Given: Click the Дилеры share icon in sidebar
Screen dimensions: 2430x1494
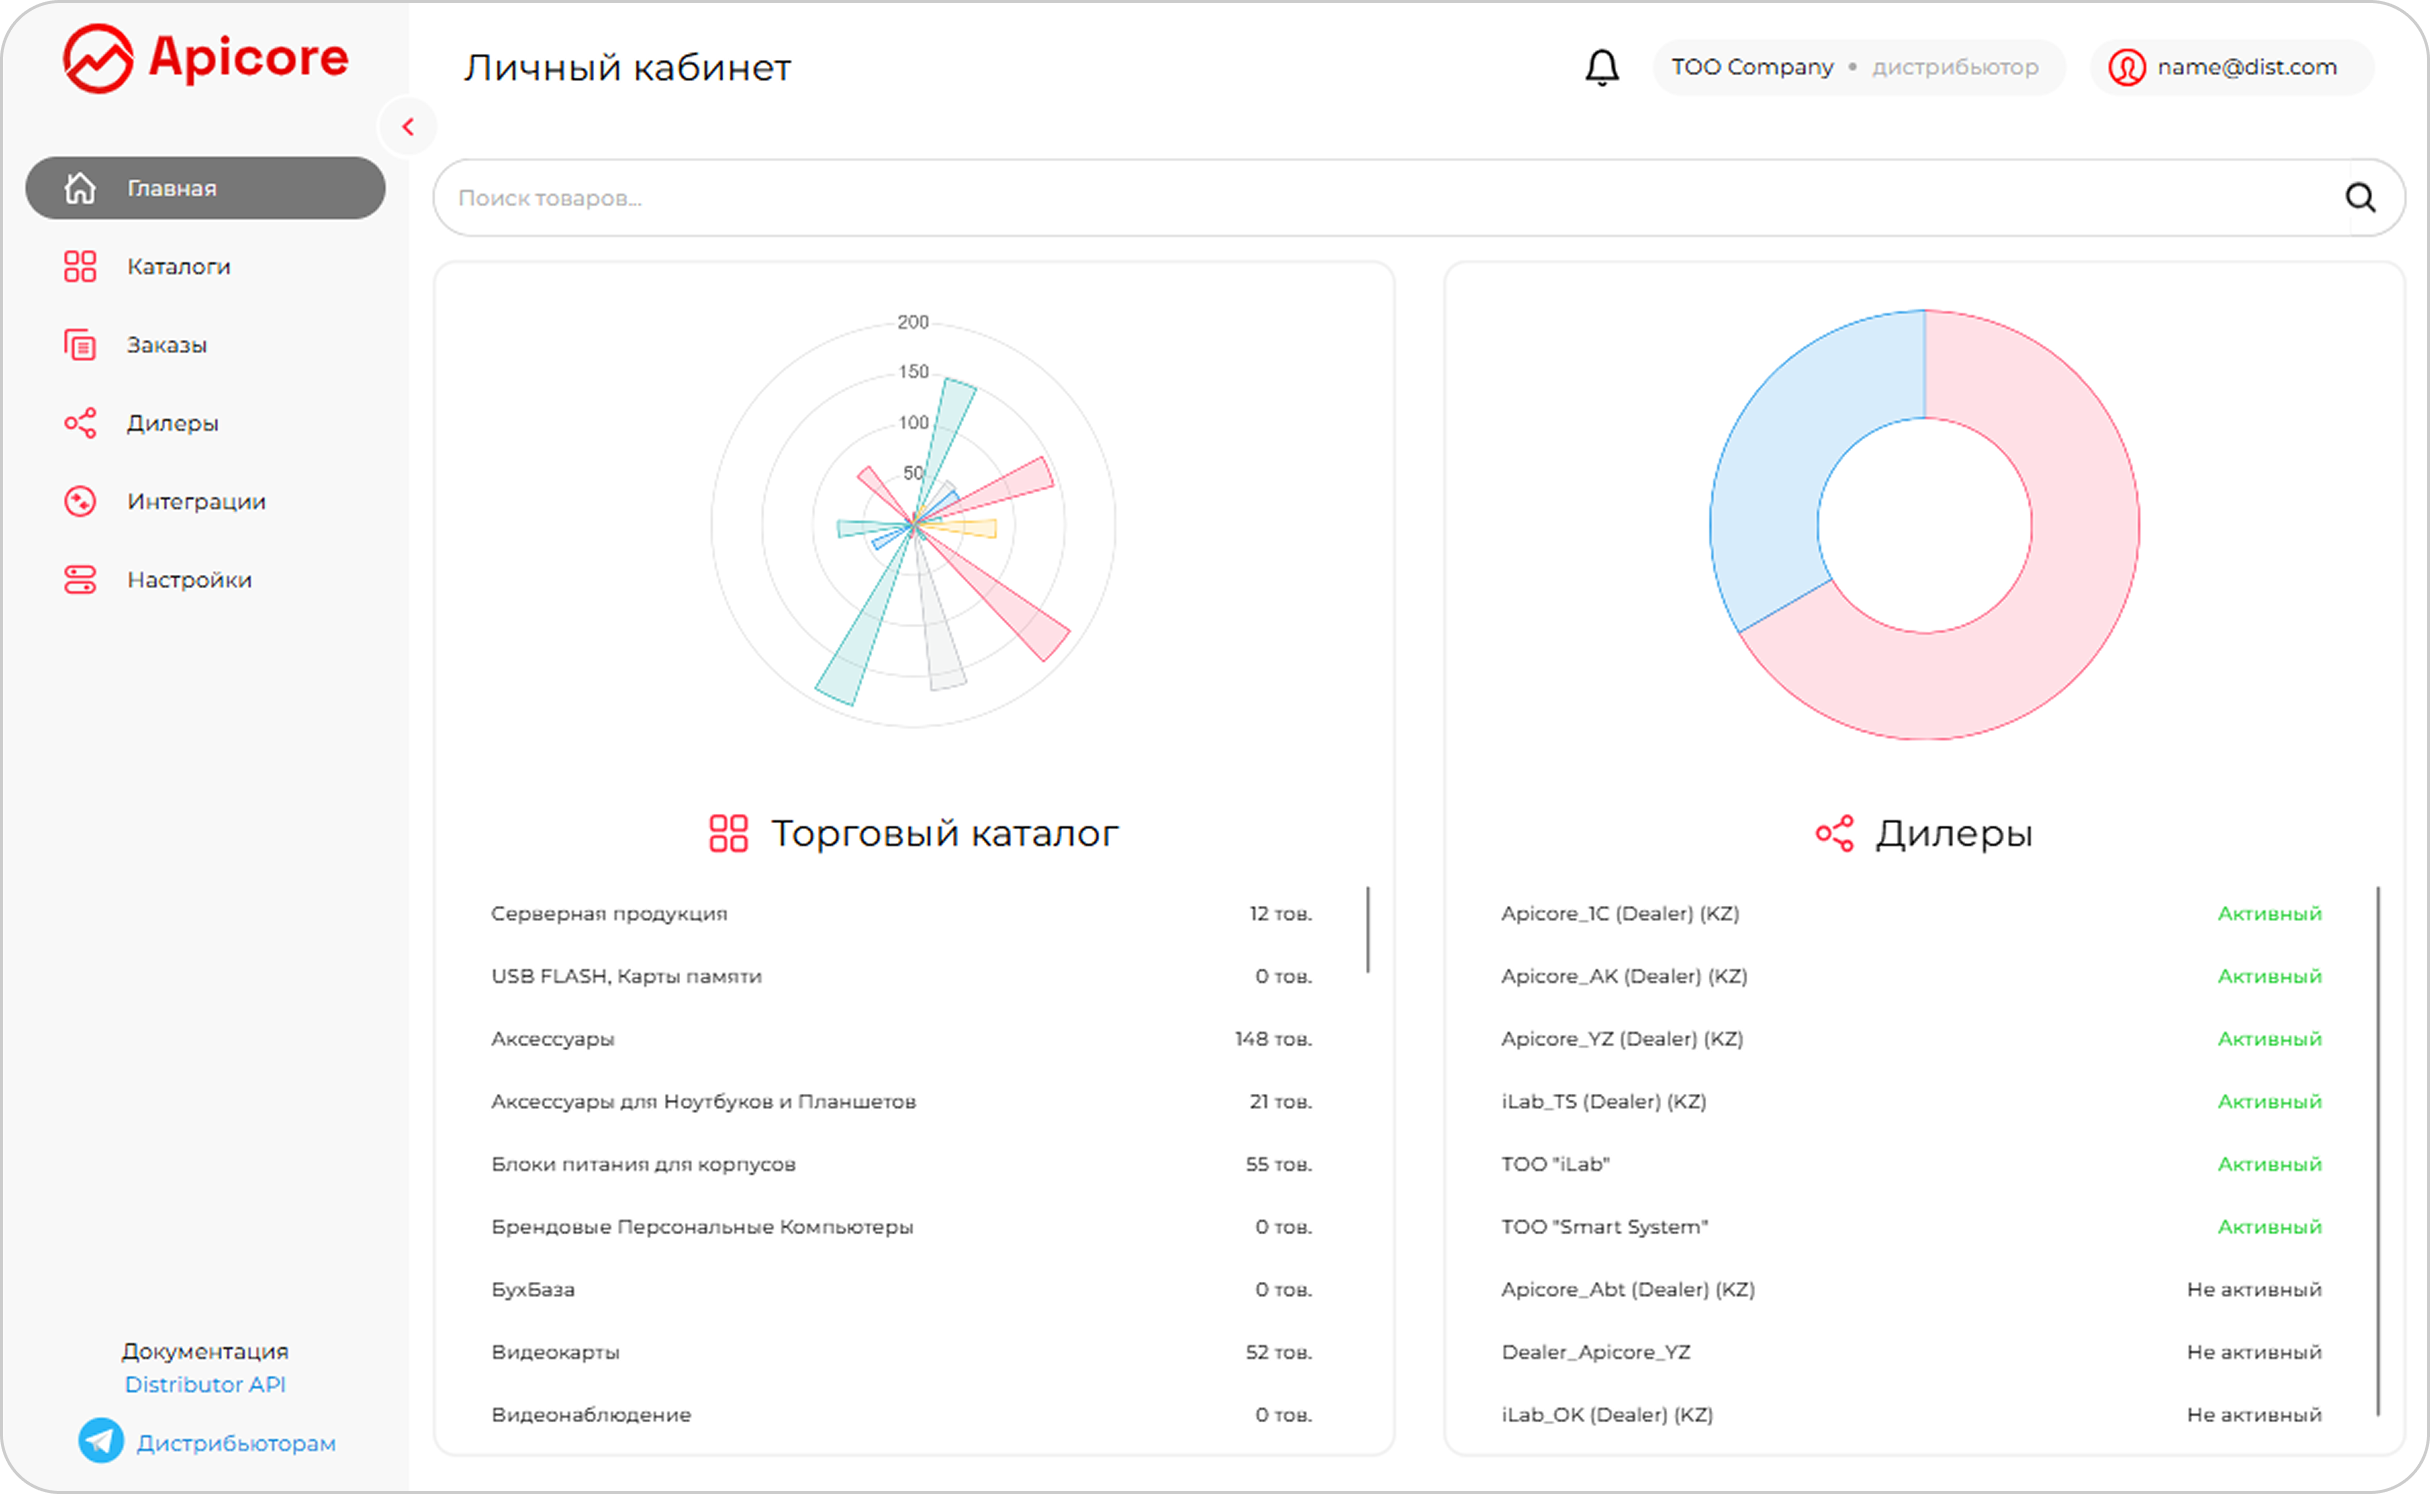Looking at the screenshot, I should (80, 423).
